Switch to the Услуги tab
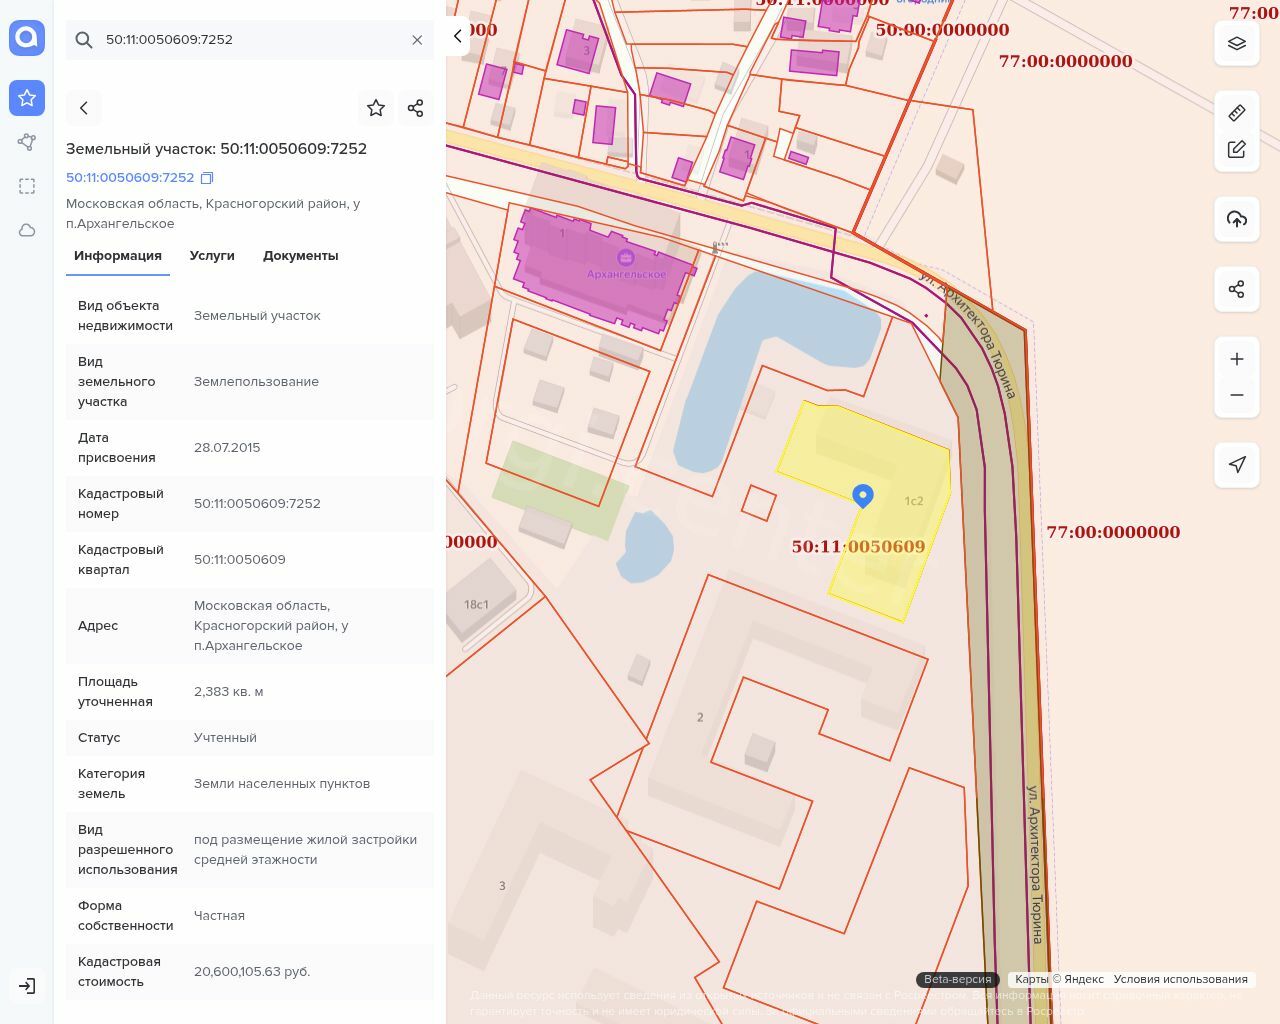The height and width of the screenshot is (1024, 1280). click(x=212, y=256)
